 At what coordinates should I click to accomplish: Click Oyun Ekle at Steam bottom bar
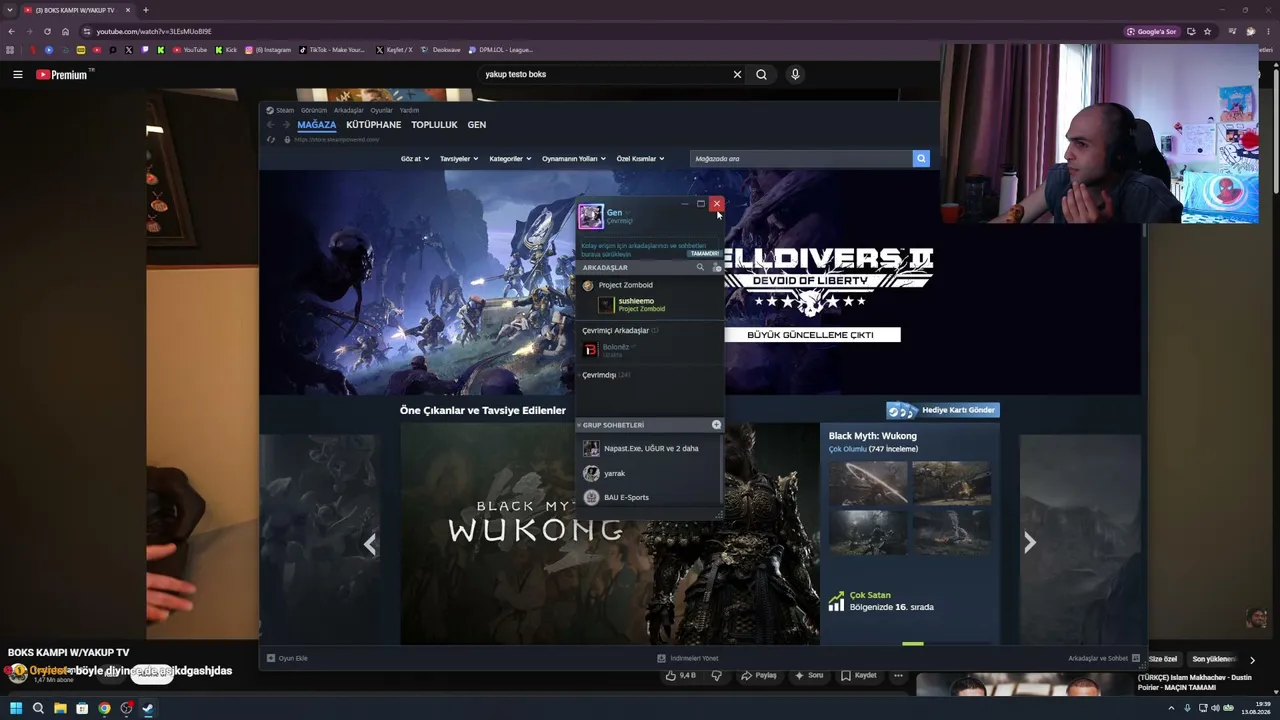tap(288, 658)
